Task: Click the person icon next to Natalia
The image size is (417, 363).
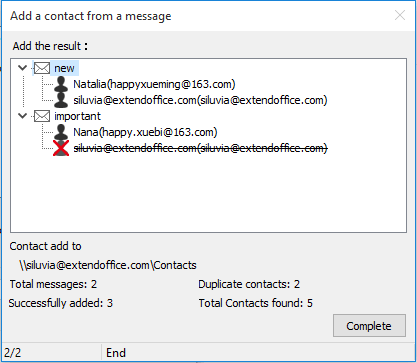Action: [x=61, y=84]
